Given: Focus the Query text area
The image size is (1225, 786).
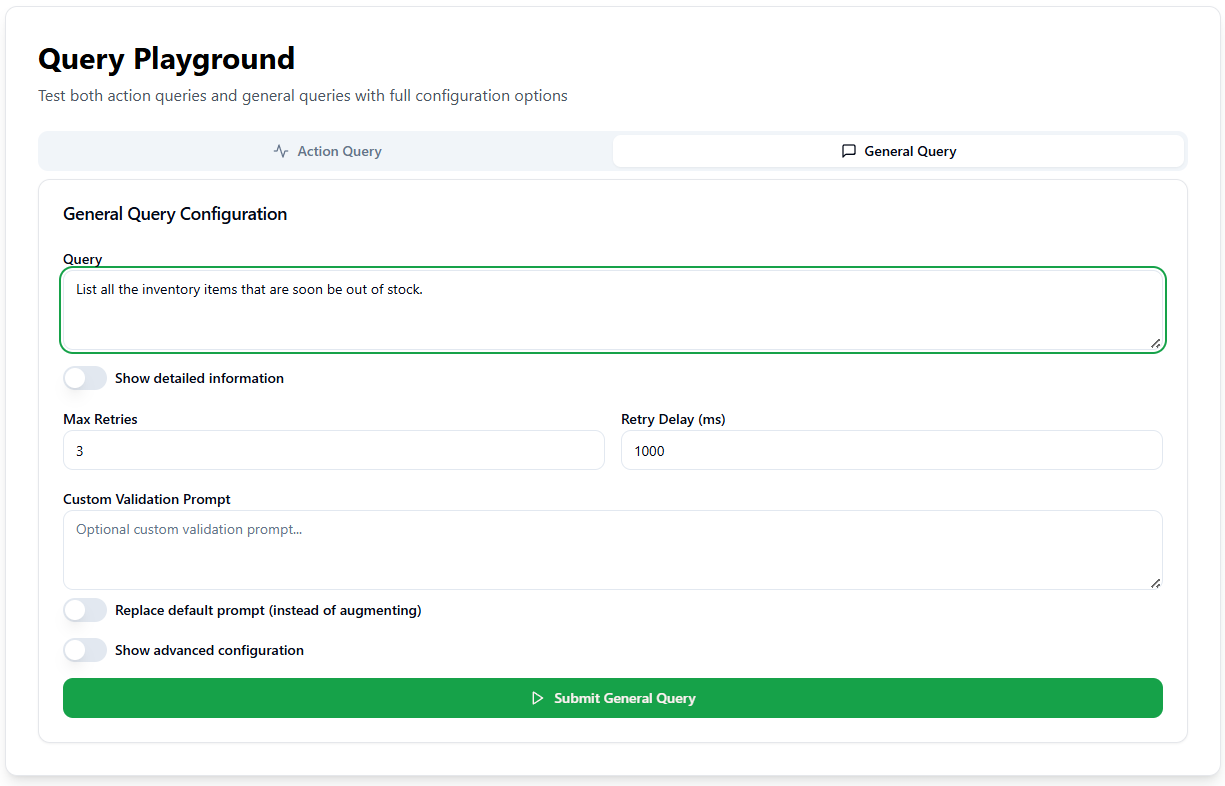Looking at the screenshot, I should click(612, 310).
